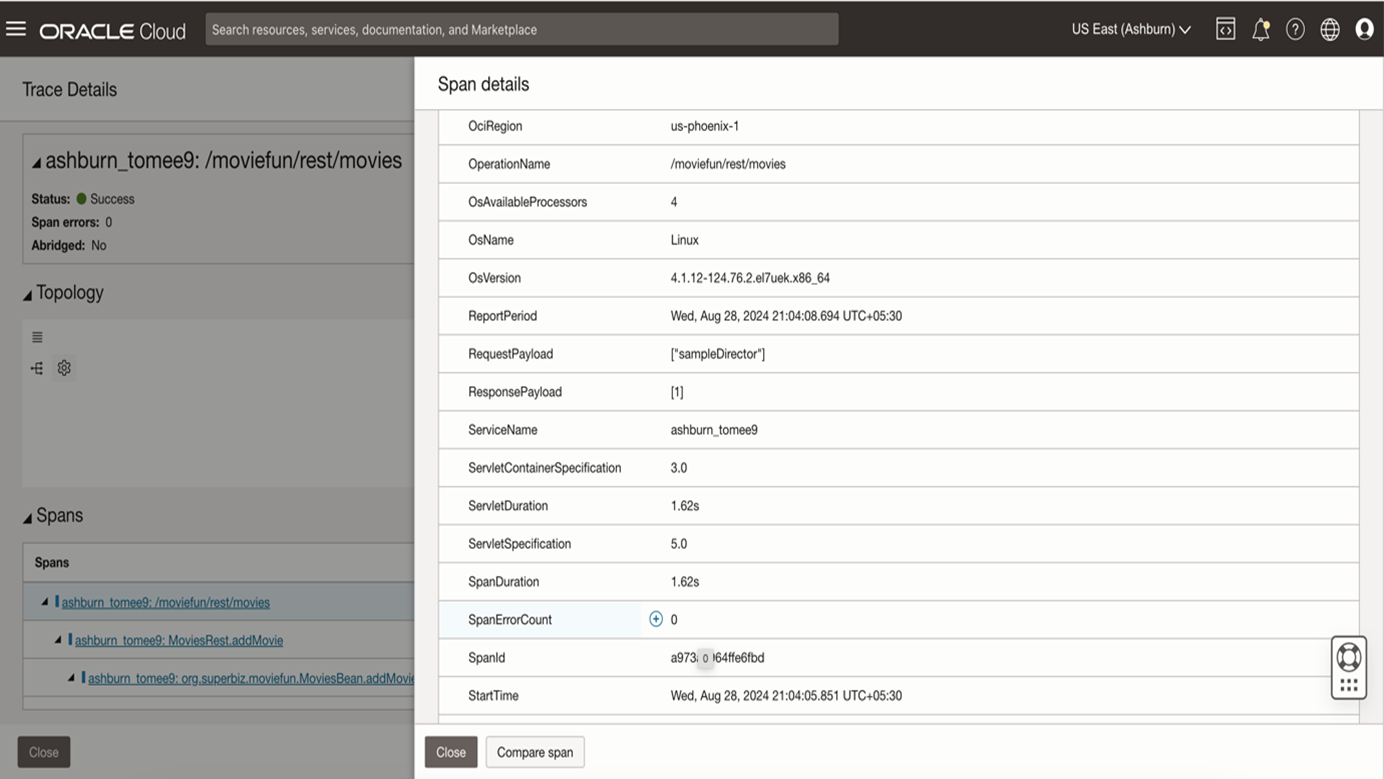The height and width of the screenshot is (779, 1384).
Task: Click the Compare span button
Action: coord(535,752)
